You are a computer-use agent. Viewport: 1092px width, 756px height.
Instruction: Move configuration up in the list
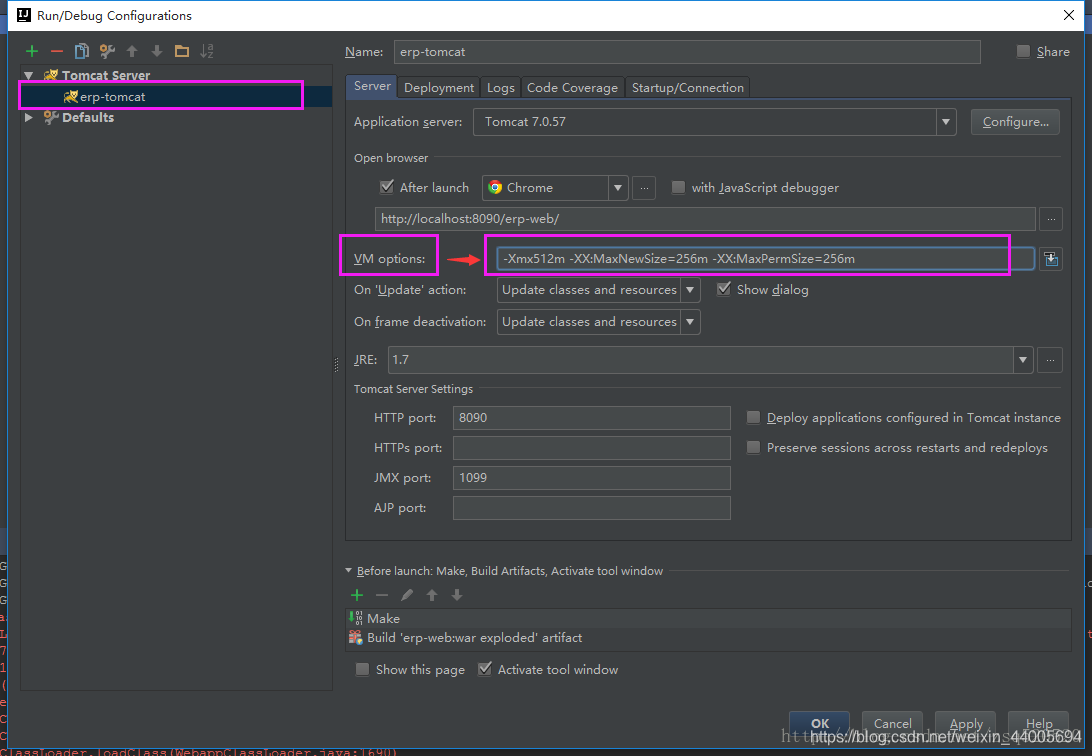(132, 51)
